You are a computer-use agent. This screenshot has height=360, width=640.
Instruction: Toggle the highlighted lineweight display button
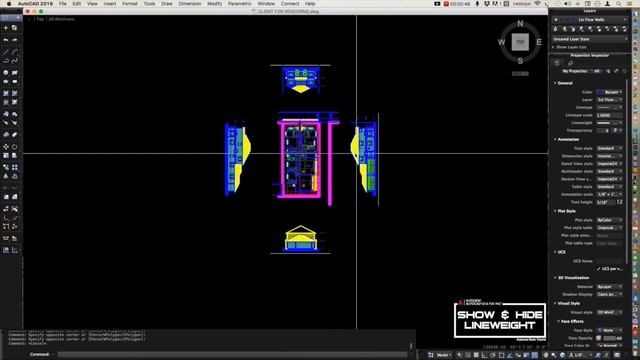coord(535,356)
